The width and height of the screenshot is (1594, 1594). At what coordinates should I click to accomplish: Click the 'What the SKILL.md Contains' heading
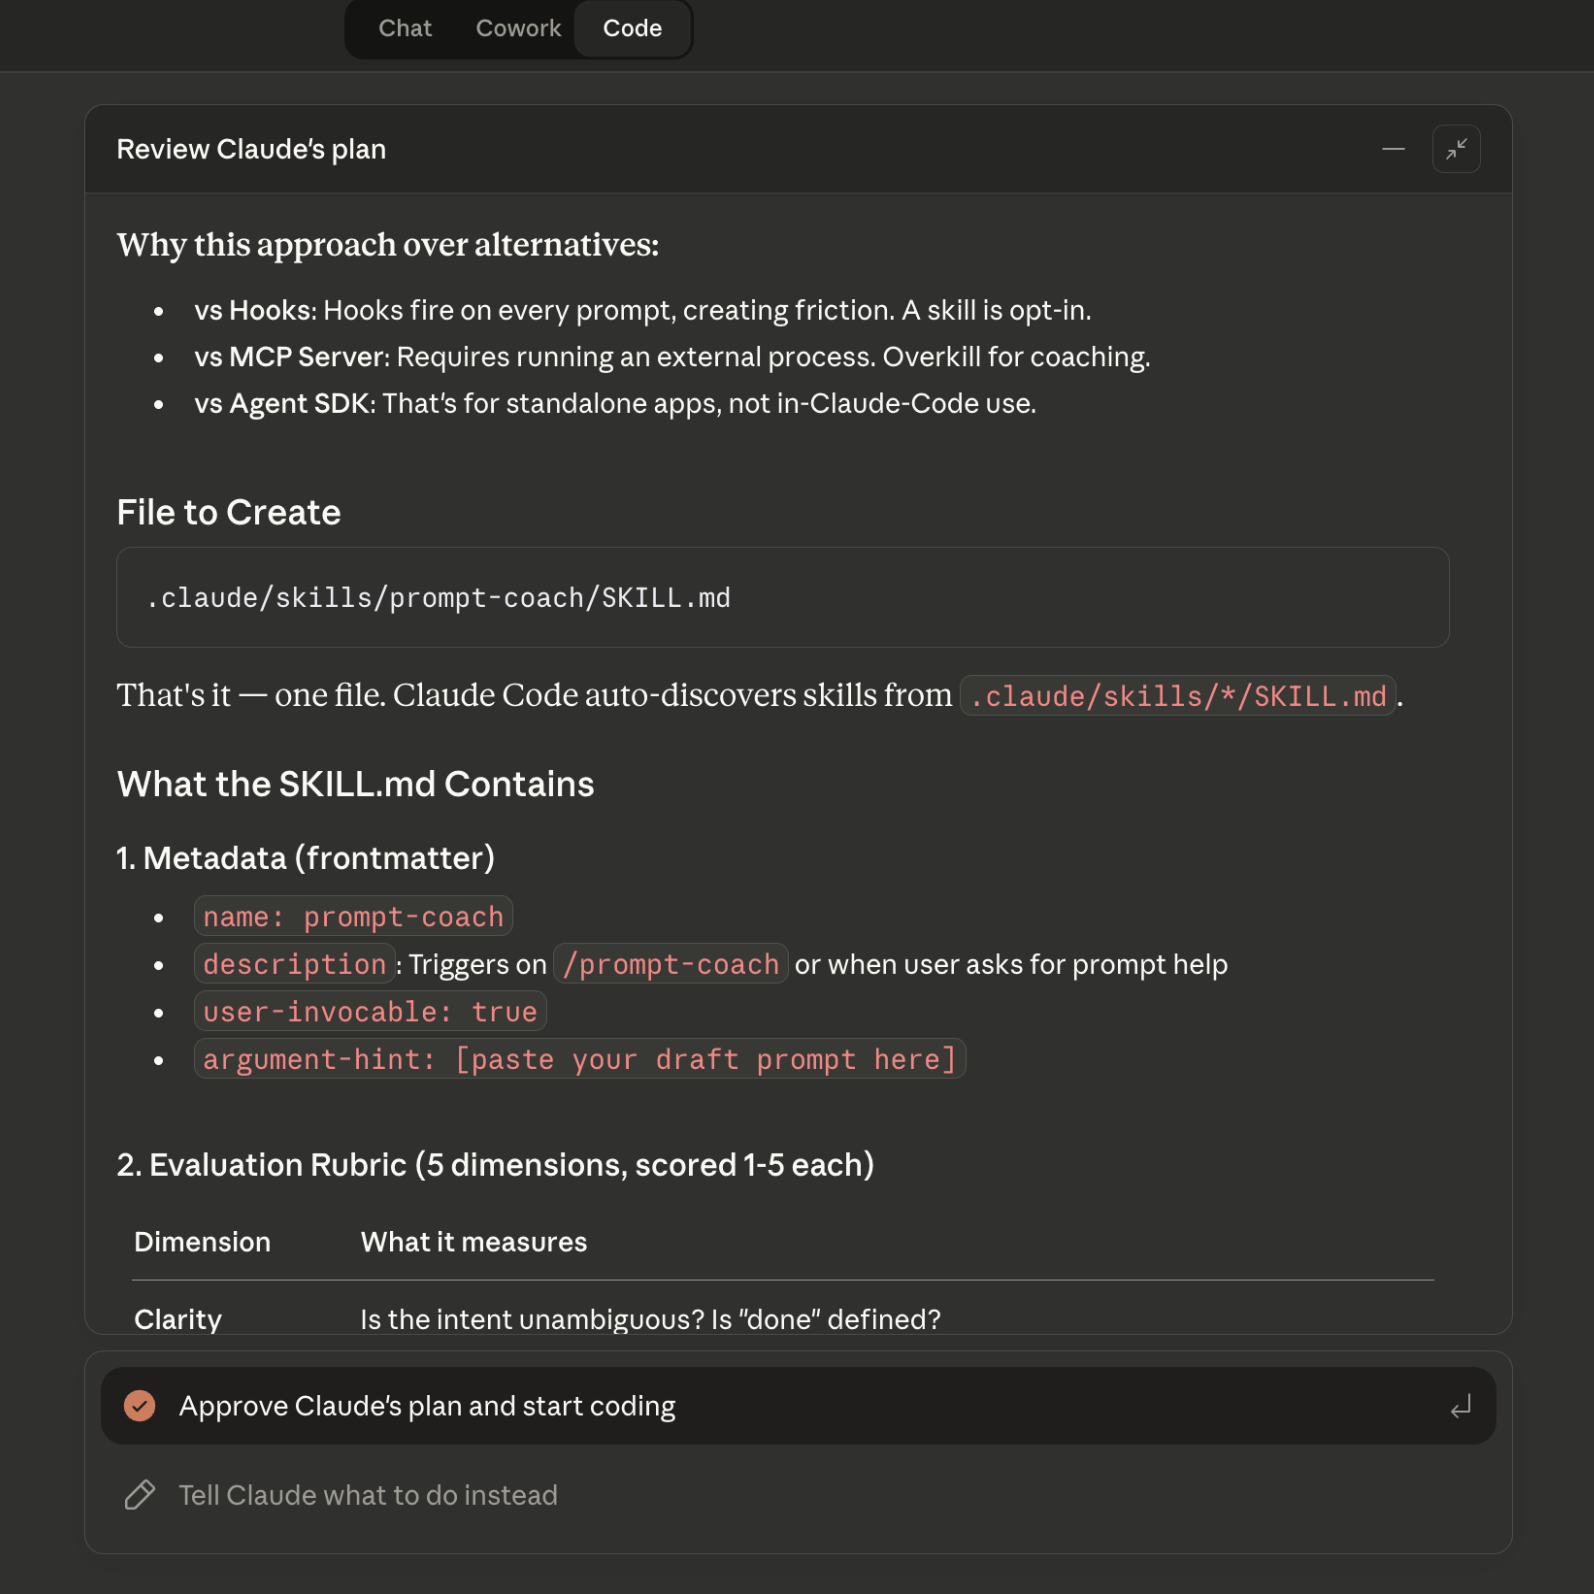356,784
